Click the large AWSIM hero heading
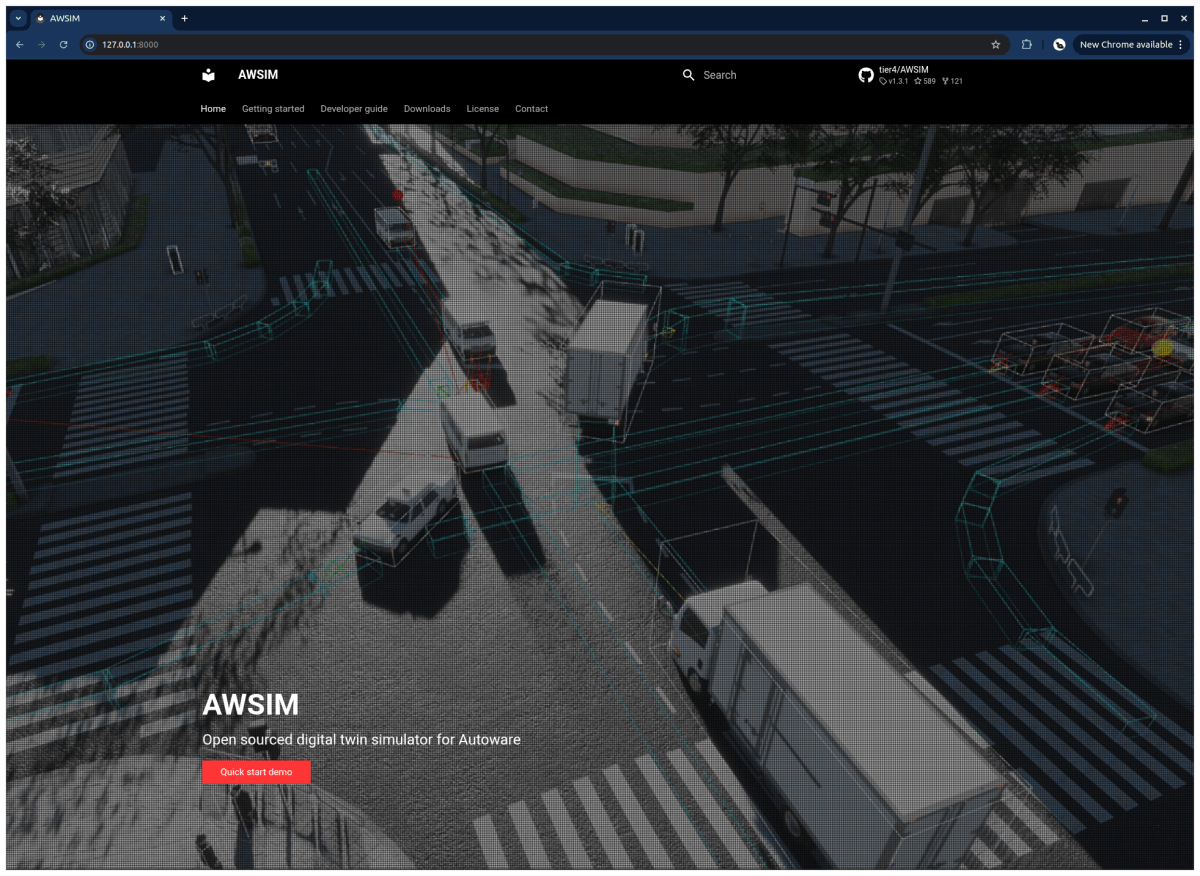The width and height of the screenshot is (1200, 876). pos(250,705)
